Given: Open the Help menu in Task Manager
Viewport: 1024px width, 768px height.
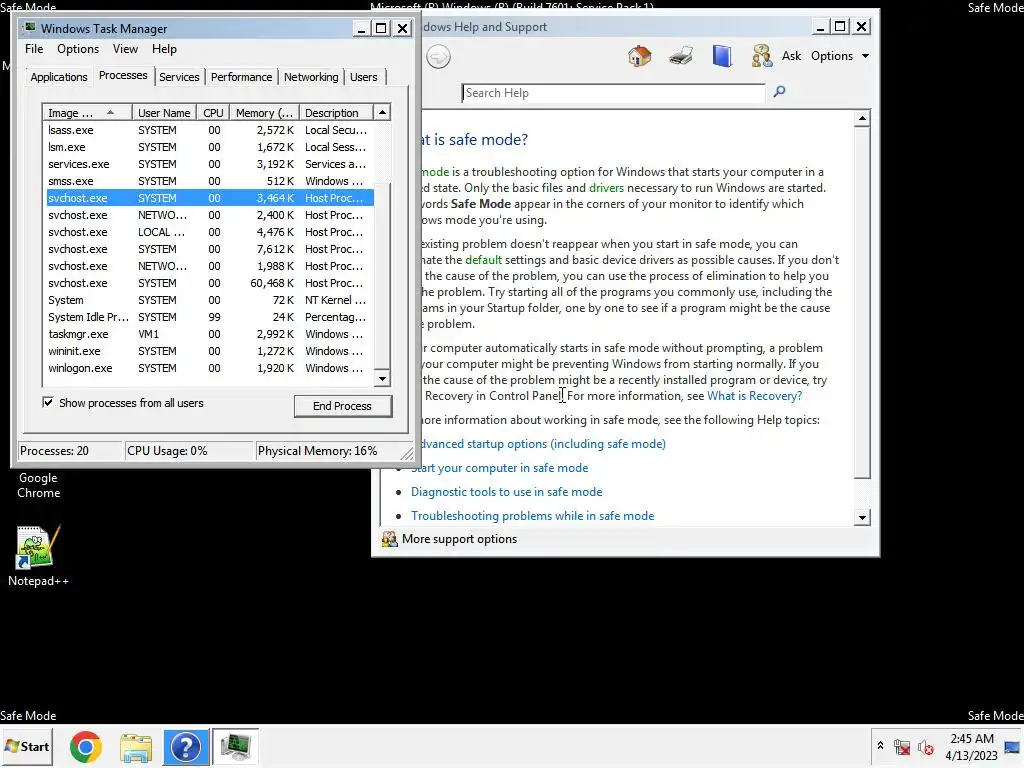Looking at the screenshot, I should pyautogui.click(x=164, y=49).
